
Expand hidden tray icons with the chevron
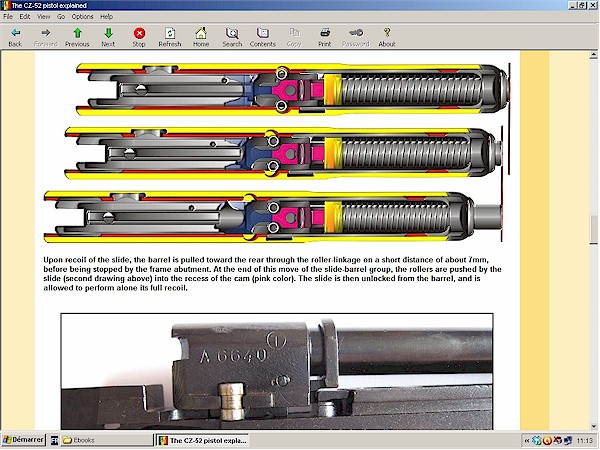pyautogui.click(x=527, y=441)
